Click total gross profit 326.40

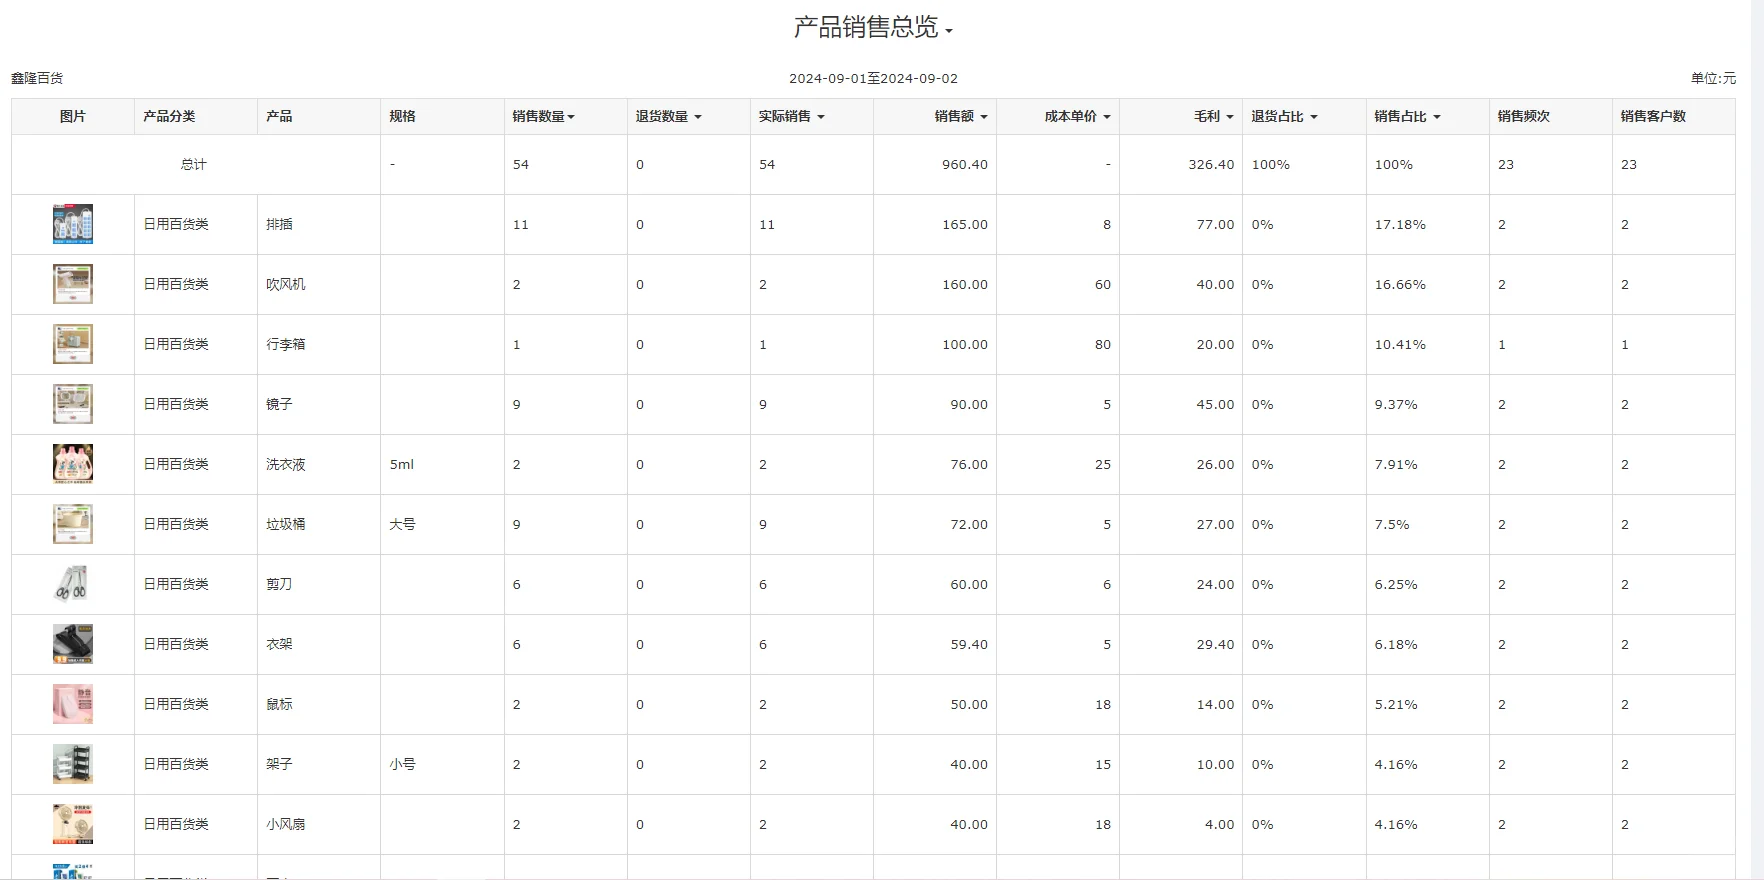coord(1211,164)
